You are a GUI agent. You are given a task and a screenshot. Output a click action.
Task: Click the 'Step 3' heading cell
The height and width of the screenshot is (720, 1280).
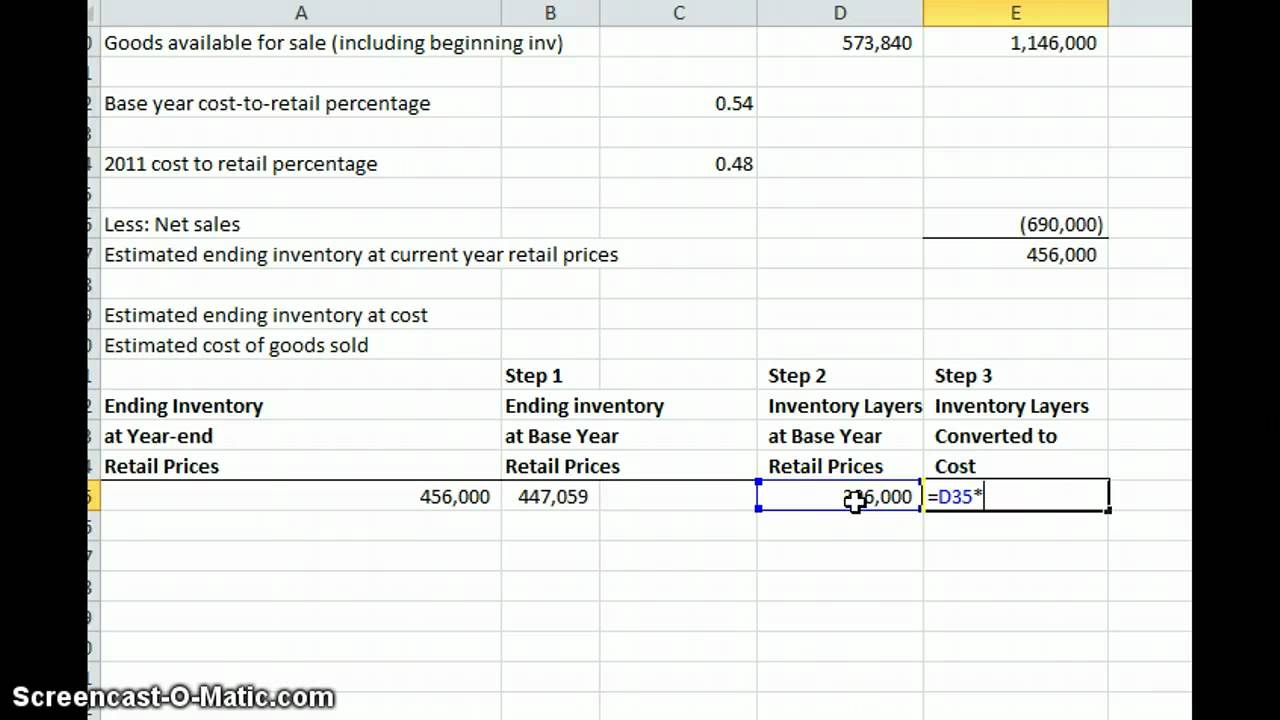pos(1015,376)
